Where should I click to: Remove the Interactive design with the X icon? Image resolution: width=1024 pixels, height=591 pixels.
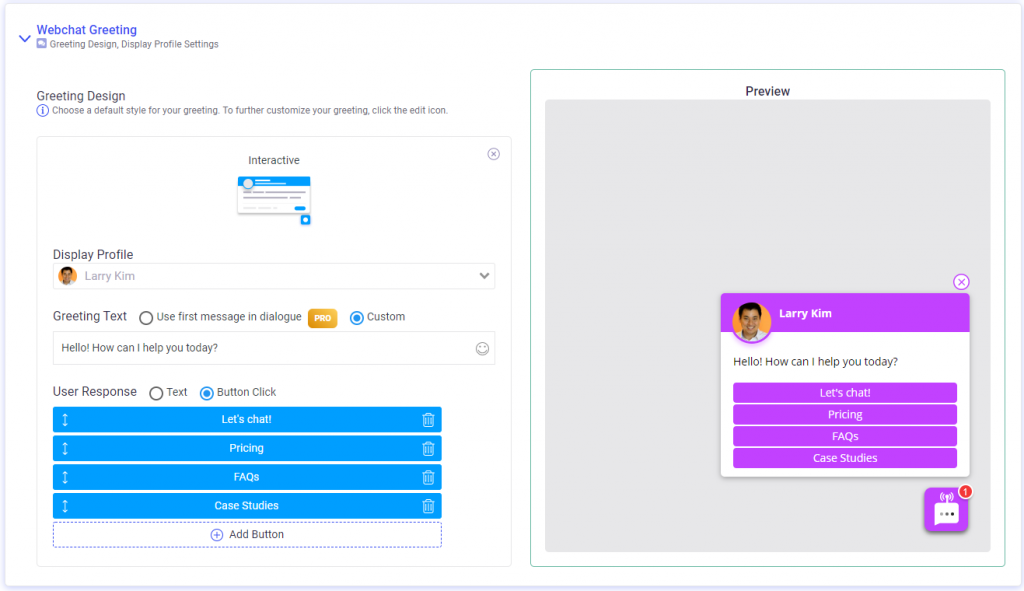(494, 154)
